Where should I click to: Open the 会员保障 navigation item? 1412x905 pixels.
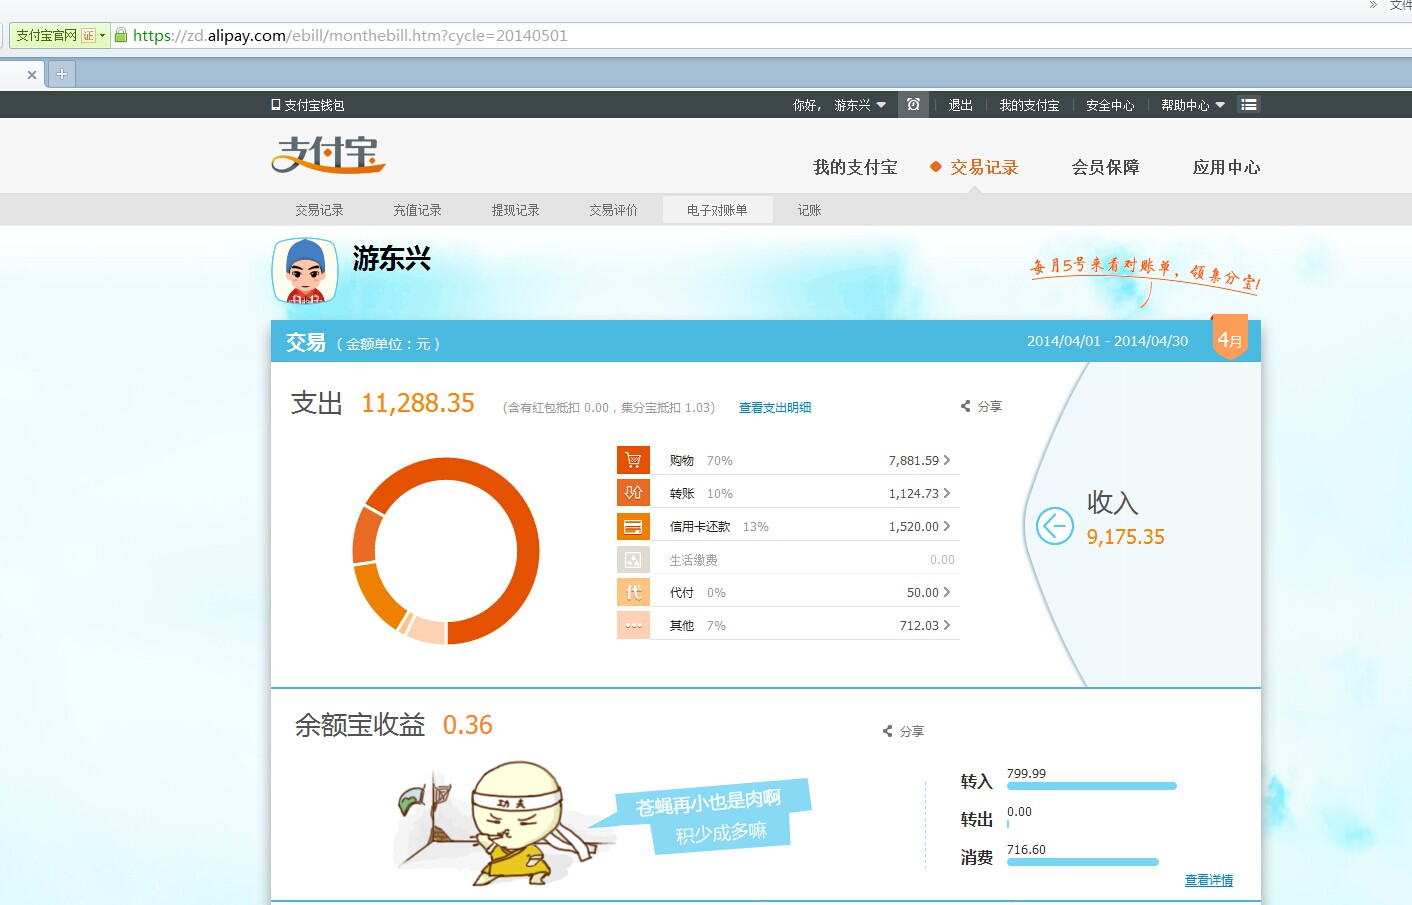1106,167
